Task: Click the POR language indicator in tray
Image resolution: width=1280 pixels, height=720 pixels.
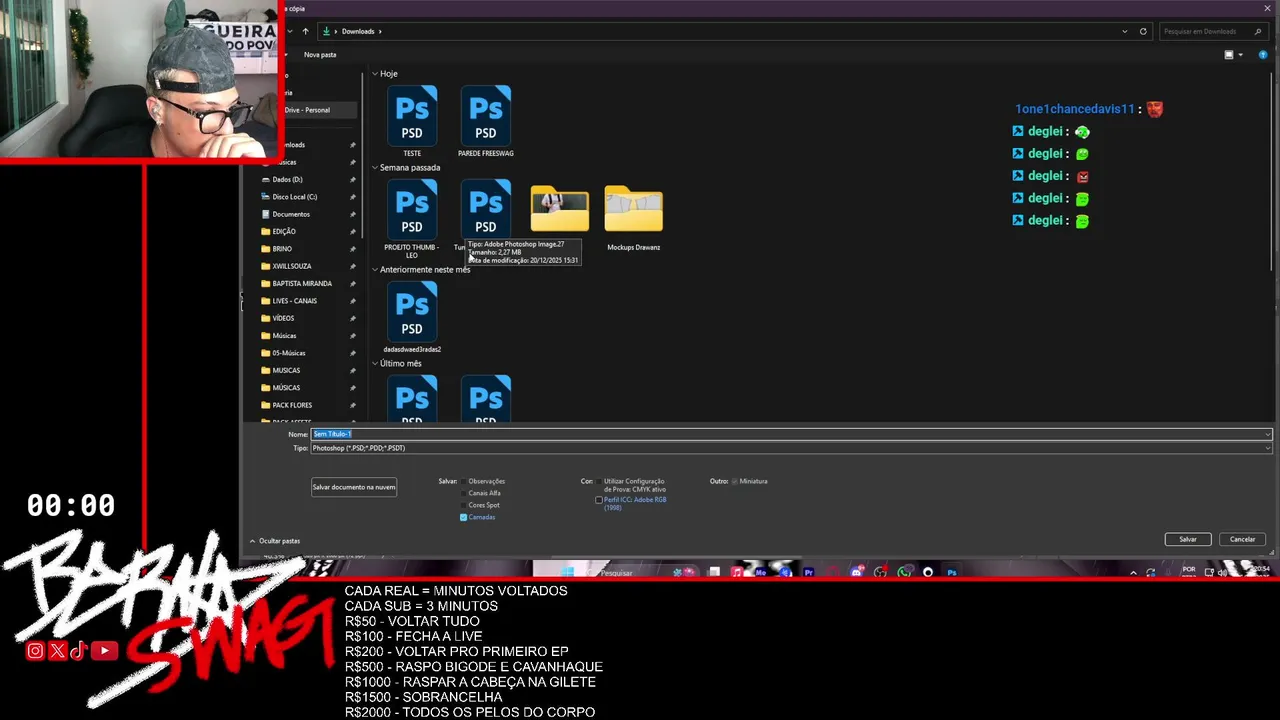Action: click(1189, 571)
